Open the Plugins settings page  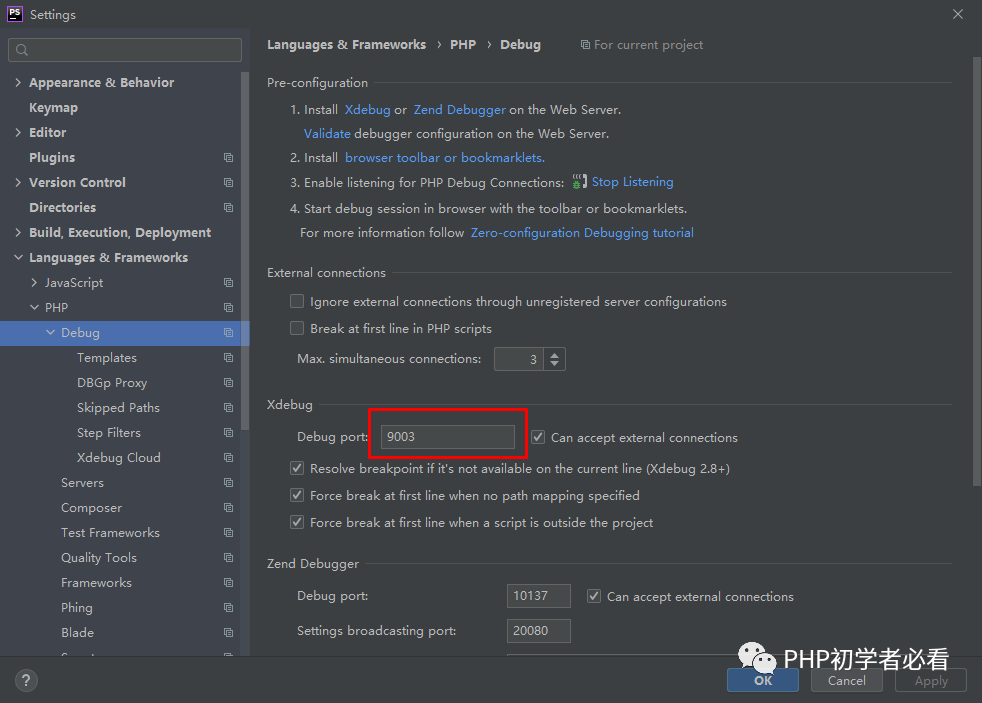[x=52, y=158]
